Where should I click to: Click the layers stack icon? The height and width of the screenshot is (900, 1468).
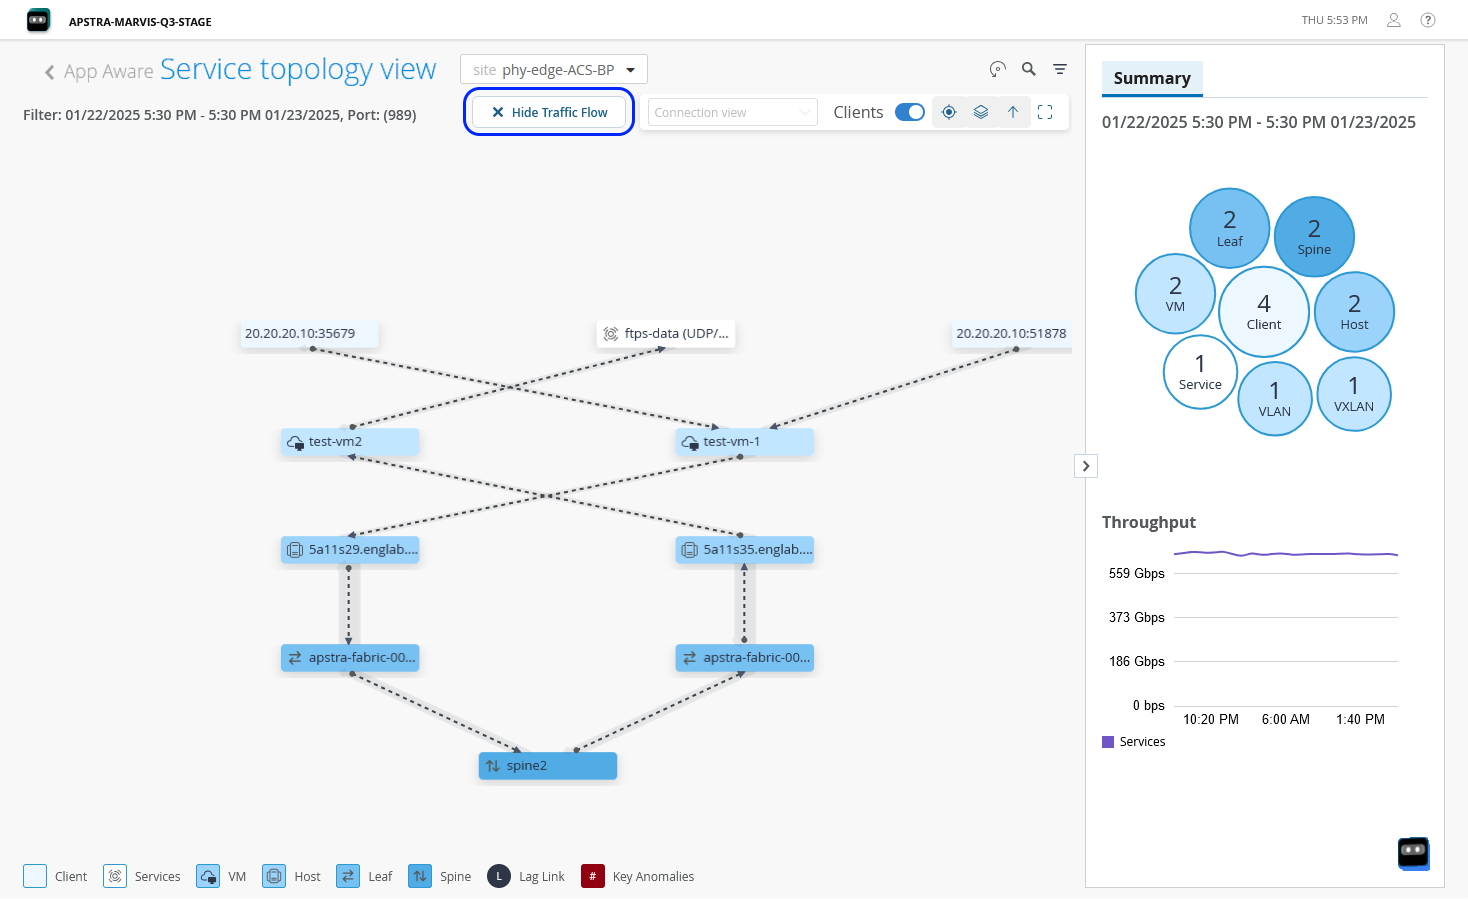(981, 112)
